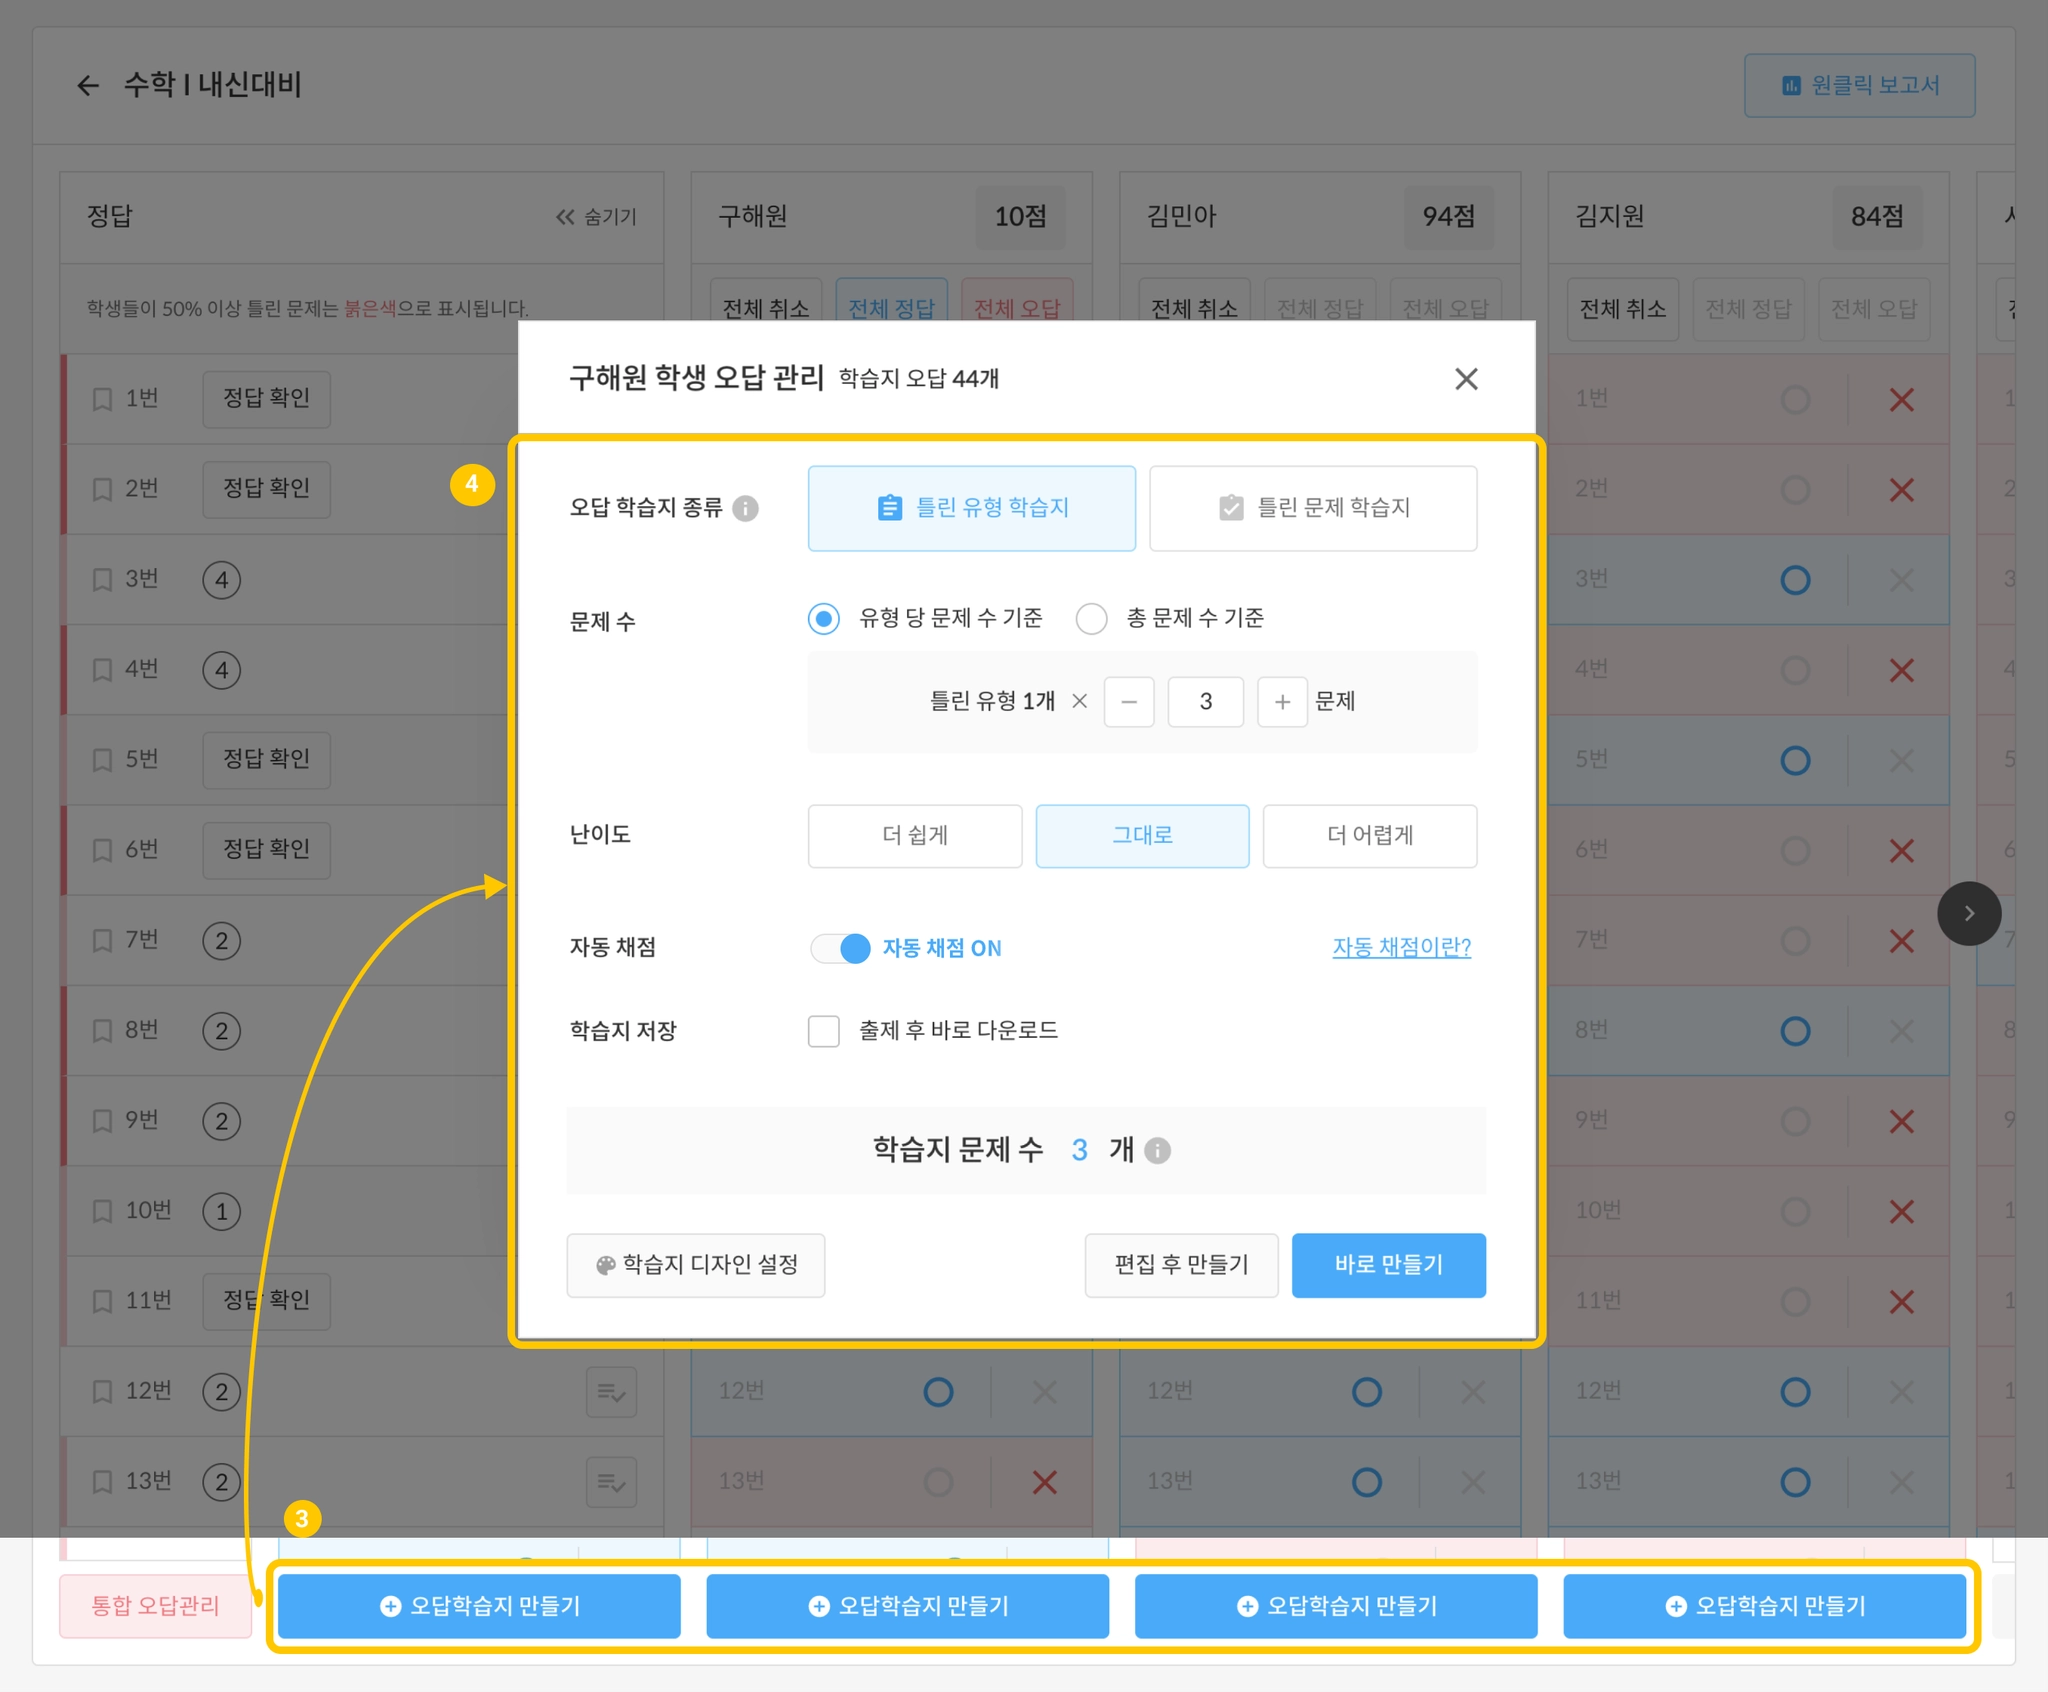Check 출제 후 바로 다운로드 checkbox
Viewport: 2048px width, 1692px height.
click(x=824, y=1031)
